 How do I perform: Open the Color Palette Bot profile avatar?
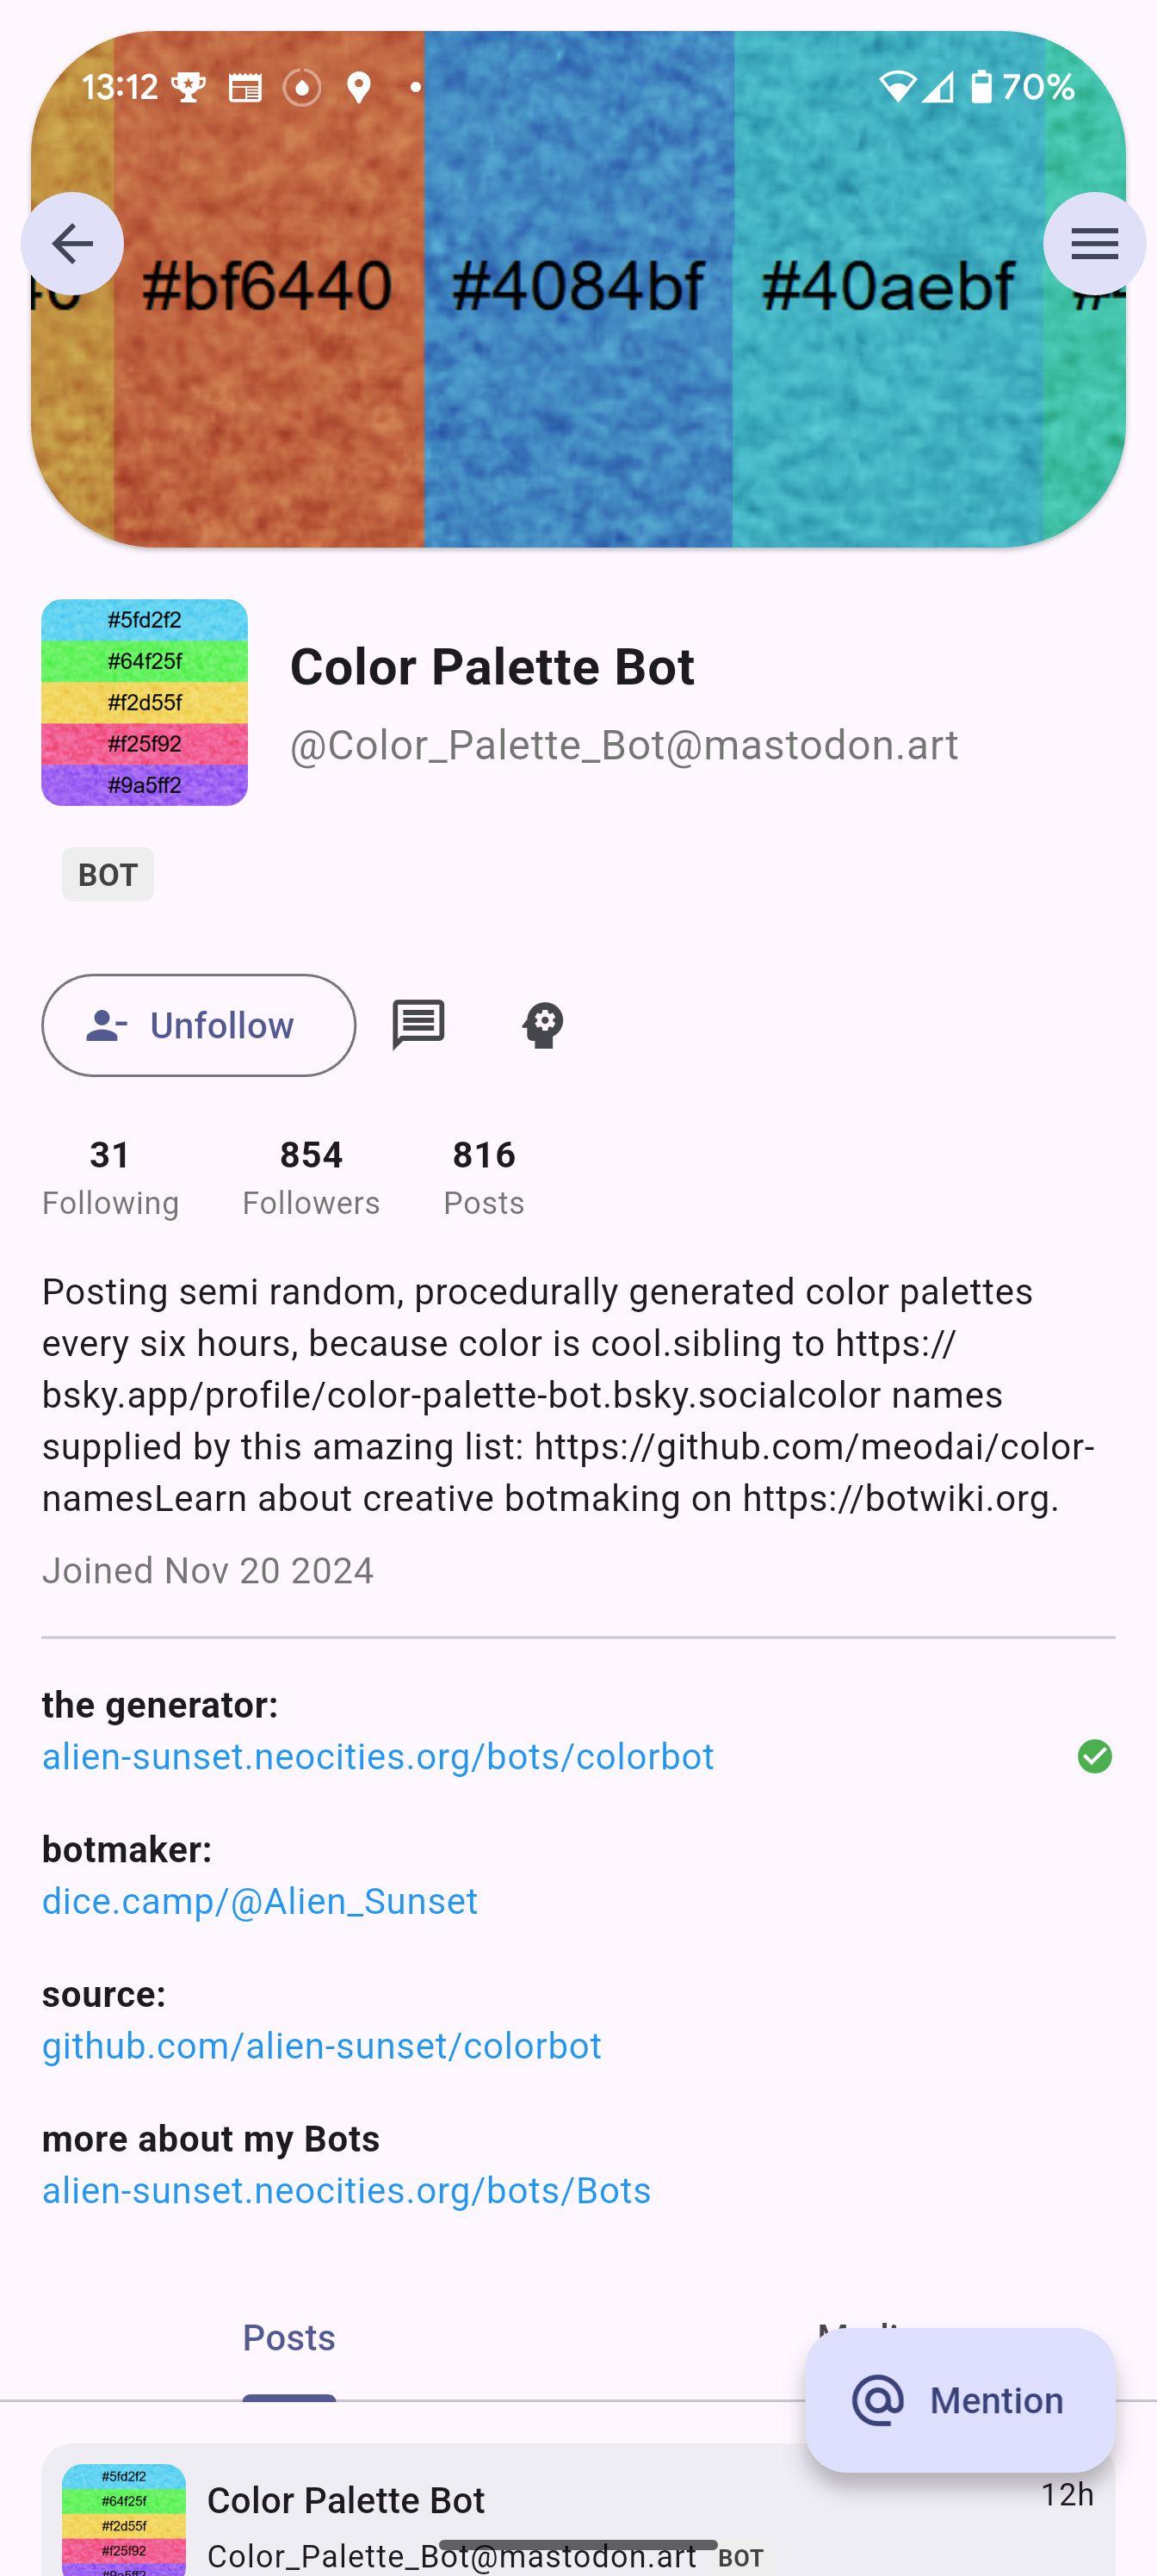coord(144,702)
